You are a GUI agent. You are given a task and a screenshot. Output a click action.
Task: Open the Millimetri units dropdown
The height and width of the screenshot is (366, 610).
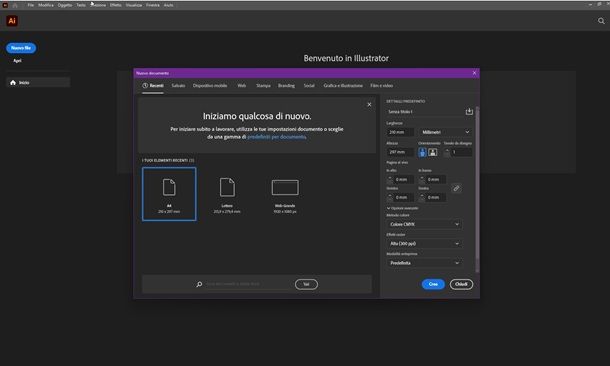(x=445, y=132)
